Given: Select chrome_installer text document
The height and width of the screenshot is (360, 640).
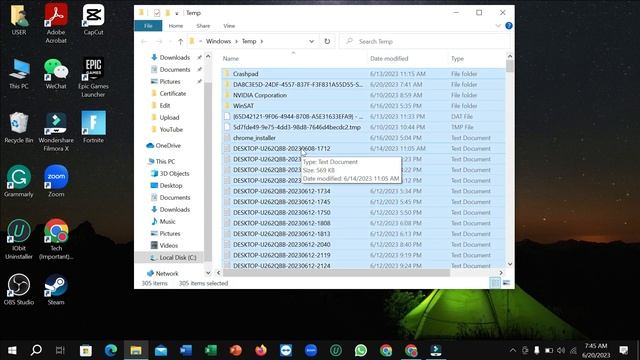Looking at the screenshot, I should click(x=254, y=138).
